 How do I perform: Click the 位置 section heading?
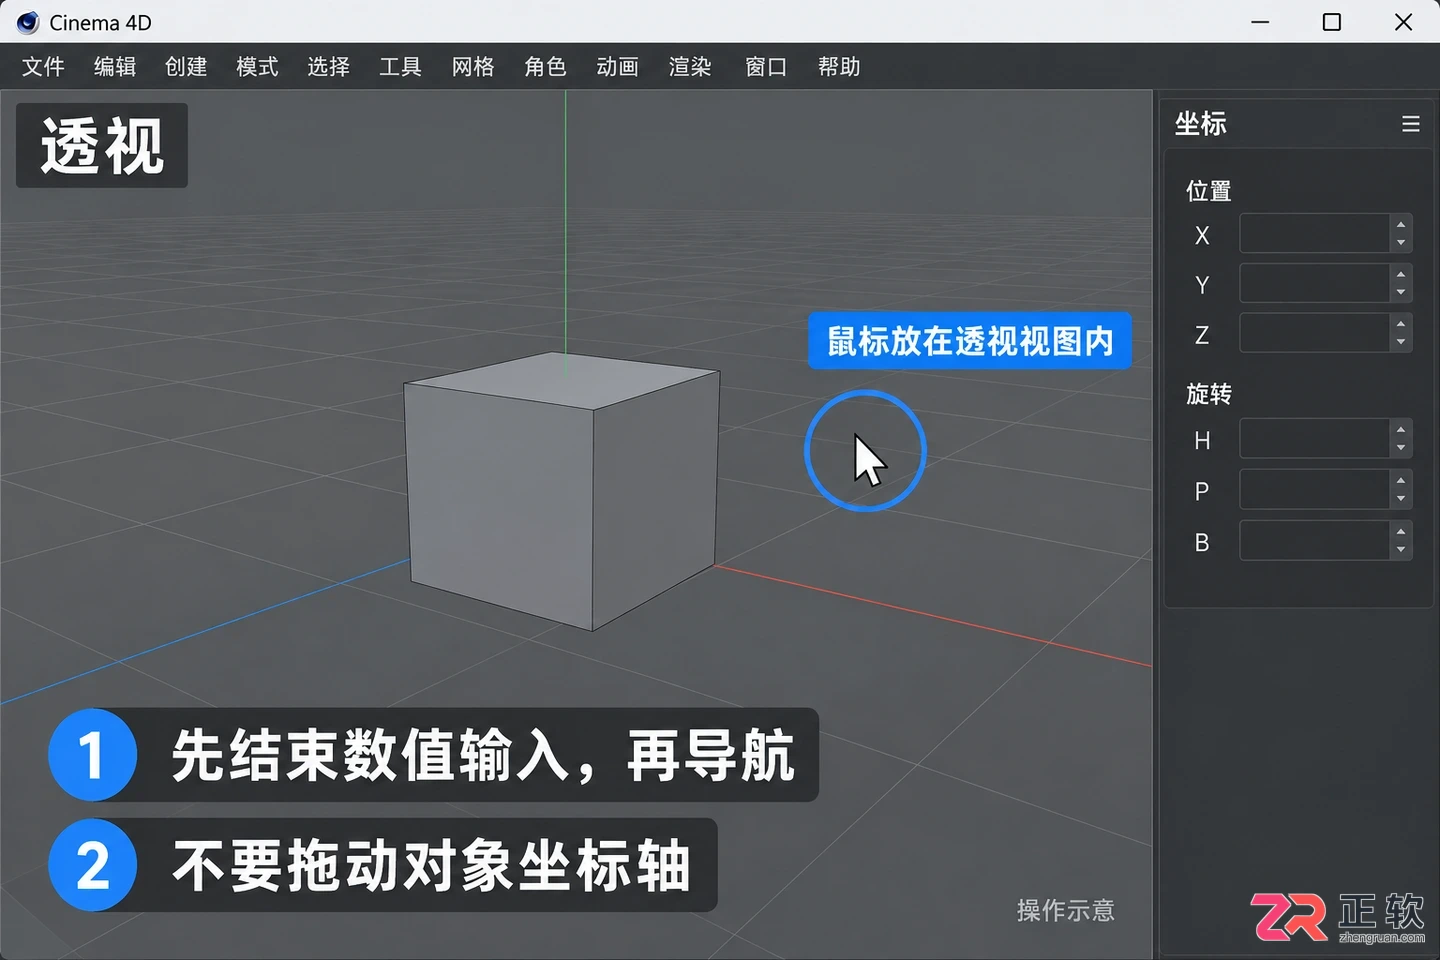coord(1208,191)
